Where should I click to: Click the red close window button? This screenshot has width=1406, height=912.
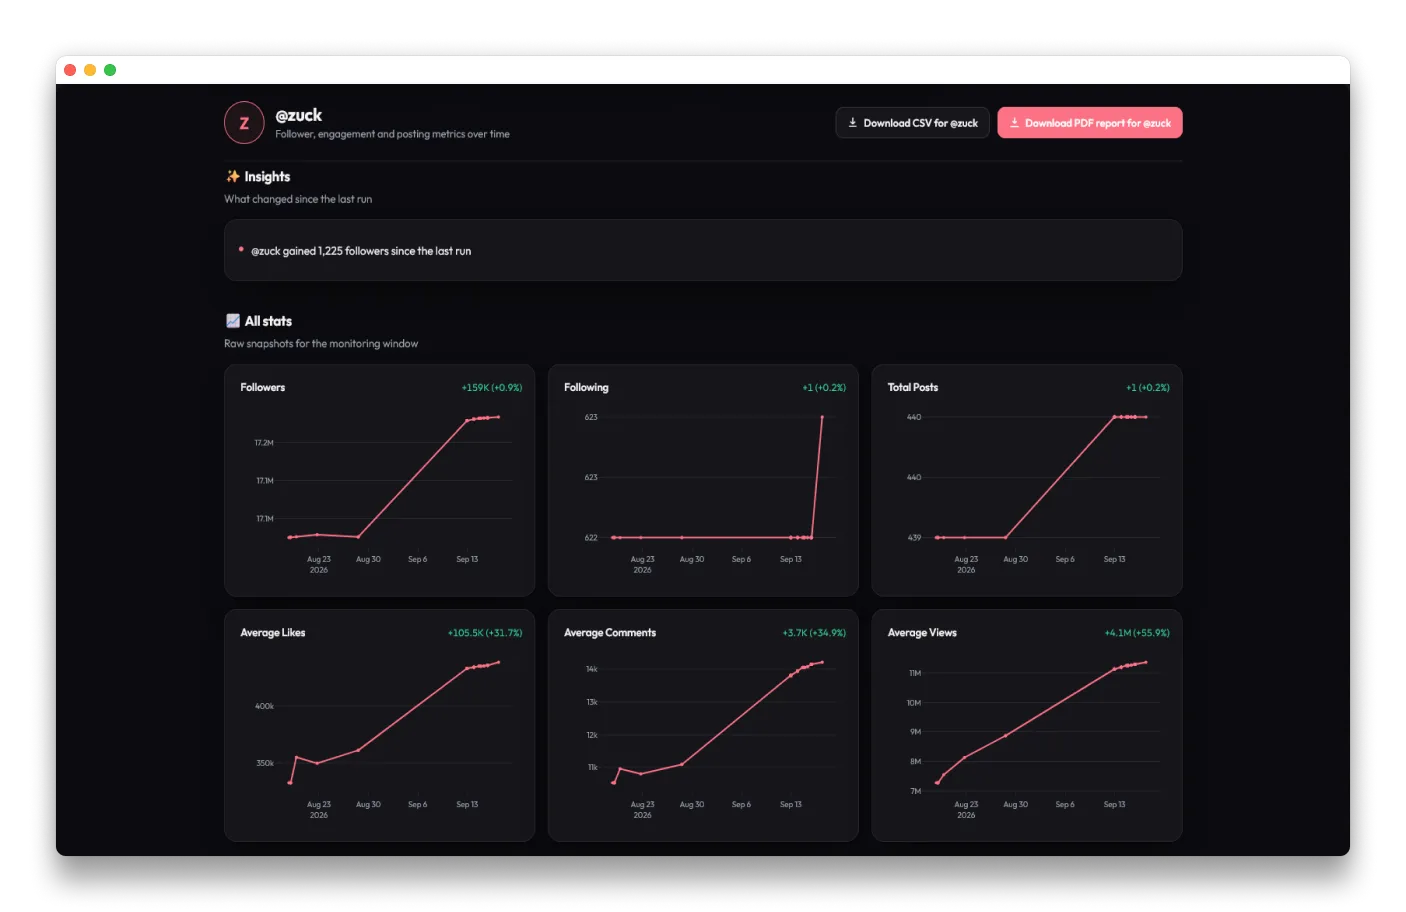point(70,70)
